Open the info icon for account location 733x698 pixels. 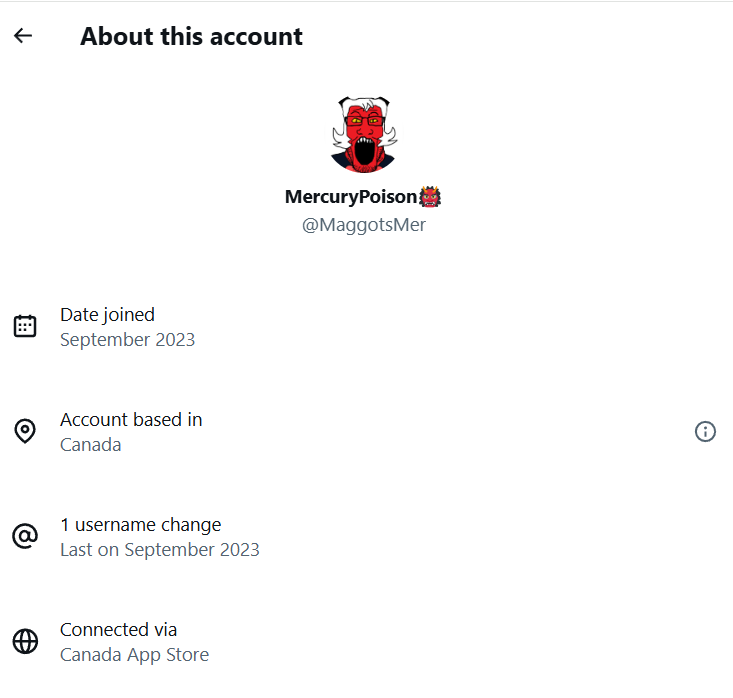(705, 431)
